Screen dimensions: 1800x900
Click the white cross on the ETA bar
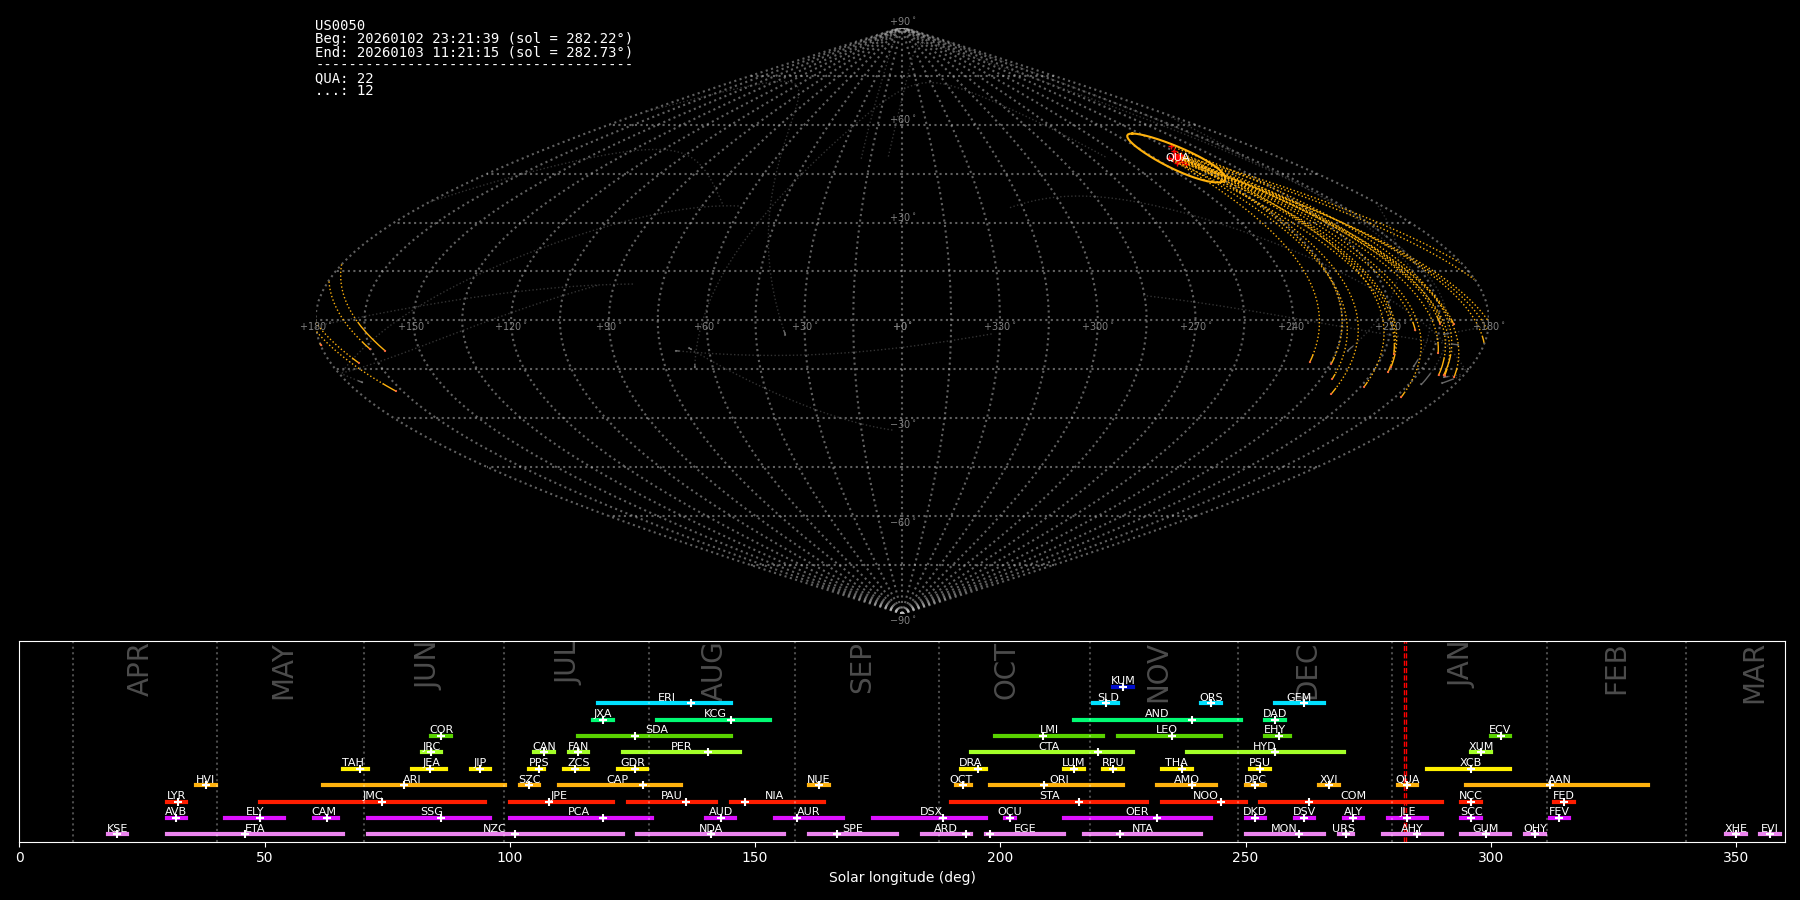click(x=245, y=834)
